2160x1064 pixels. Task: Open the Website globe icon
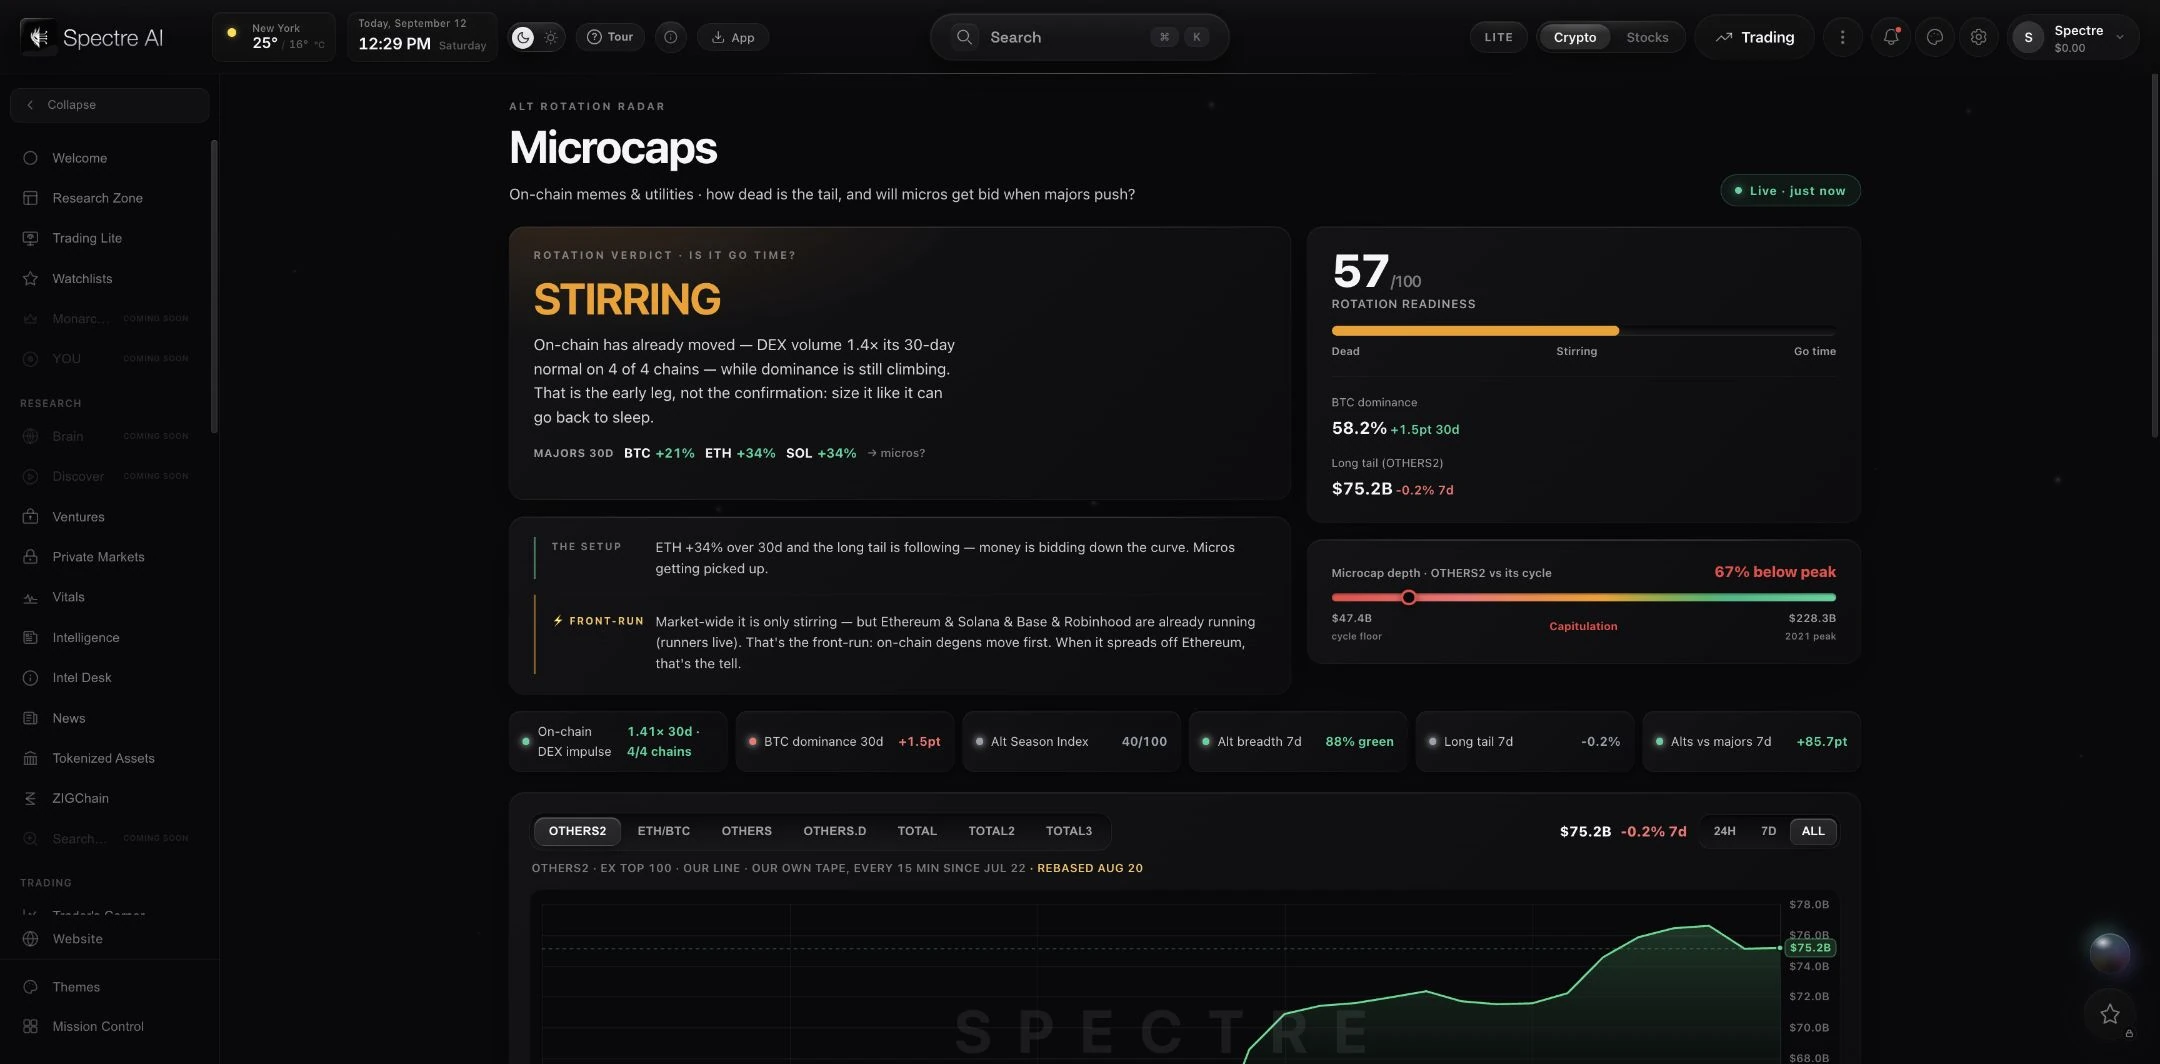click(30, 939)
